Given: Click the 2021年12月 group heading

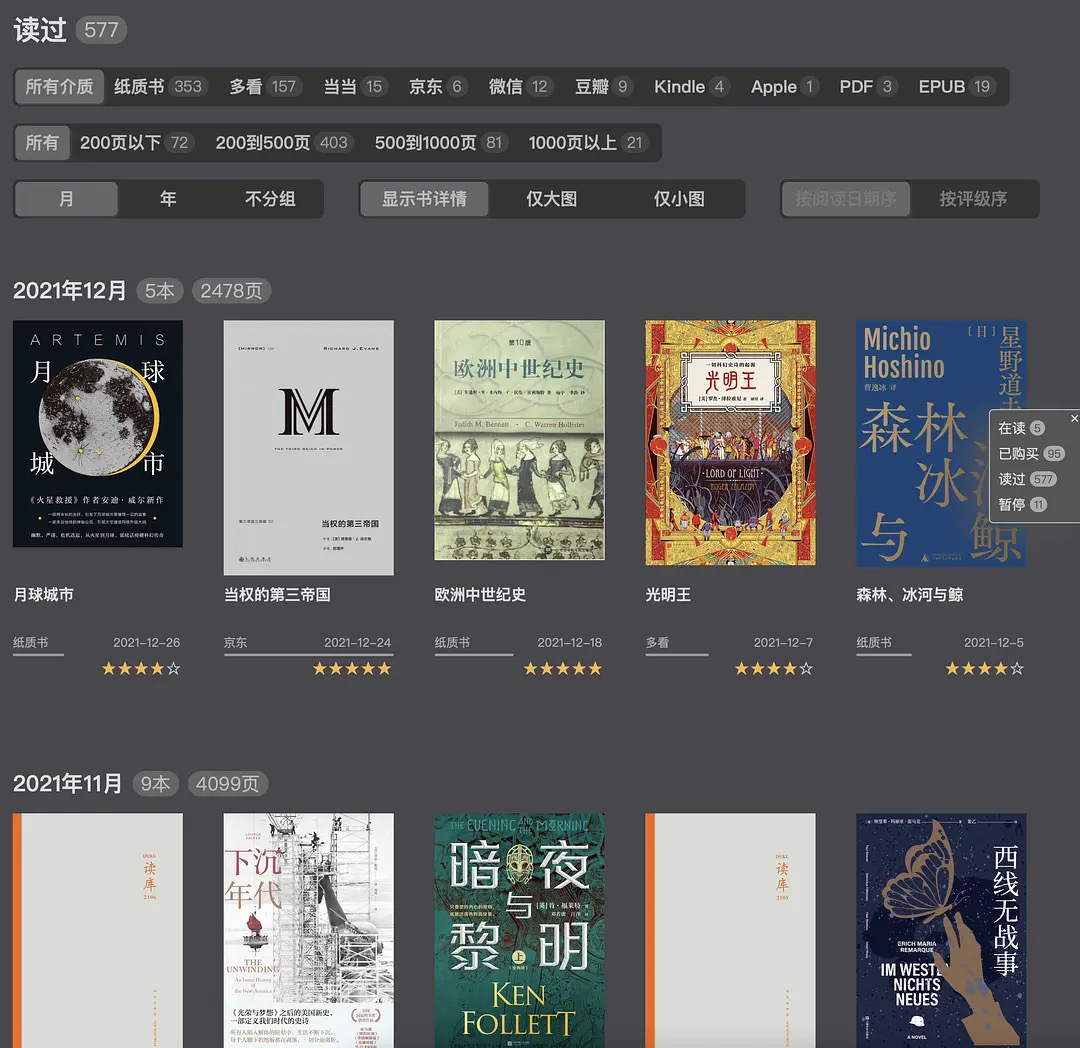Looking at the screenshot, I should point(70,291).
